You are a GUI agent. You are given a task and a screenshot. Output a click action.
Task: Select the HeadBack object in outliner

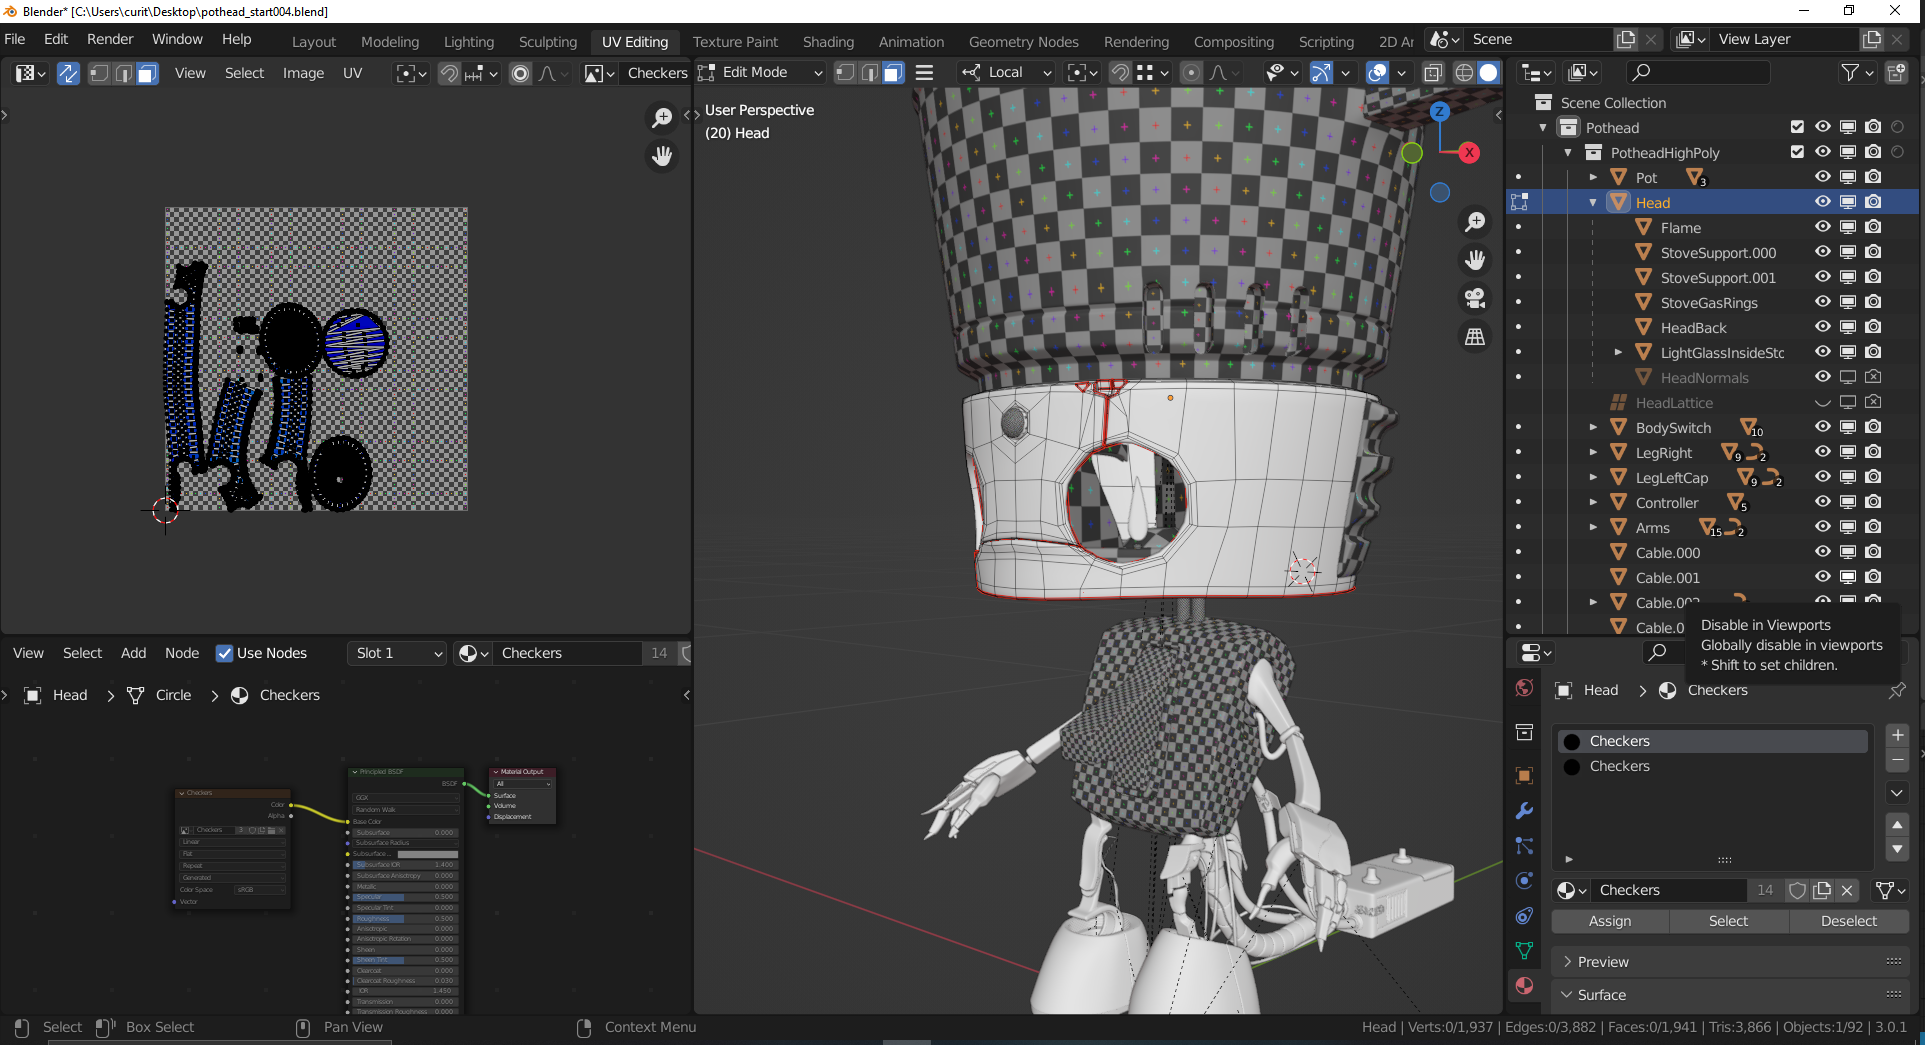click(x=1693, y=328)
